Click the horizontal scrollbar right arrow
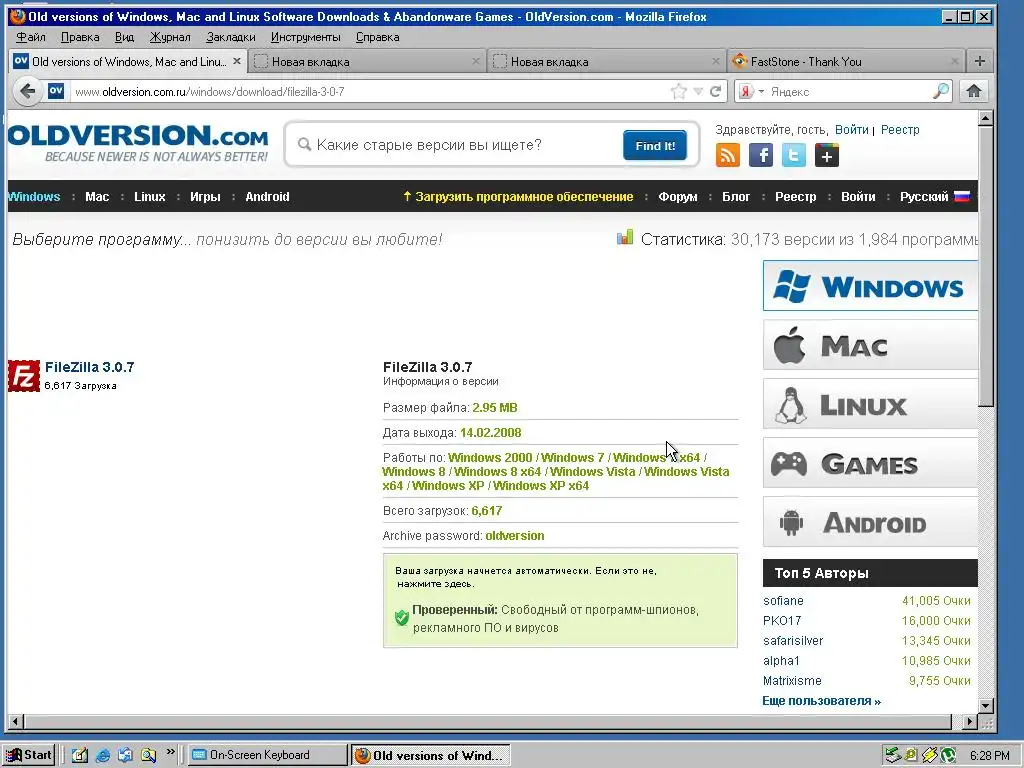This screenshot has width=1024, height=768. click(970, 722)
